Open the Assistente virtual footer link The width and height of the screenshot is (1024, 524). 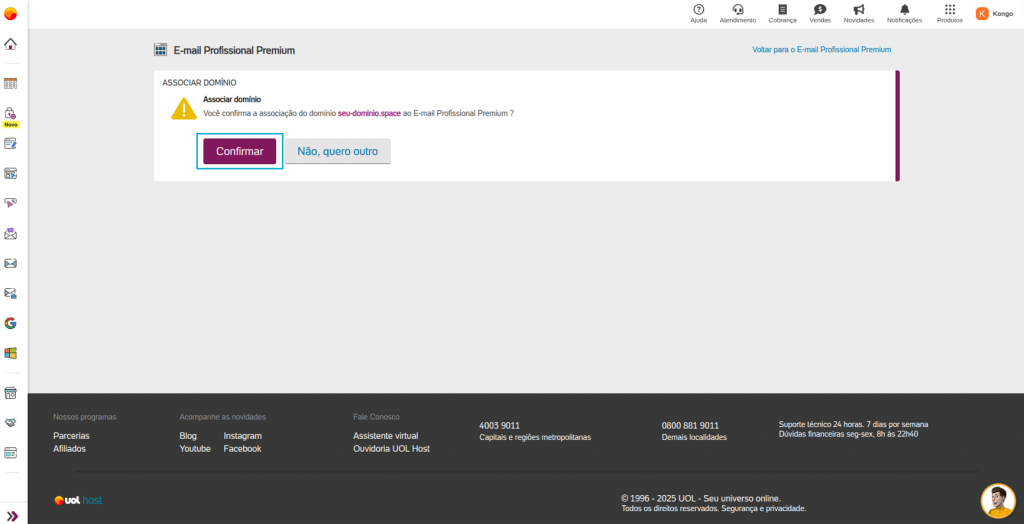(x=386, y=436)
